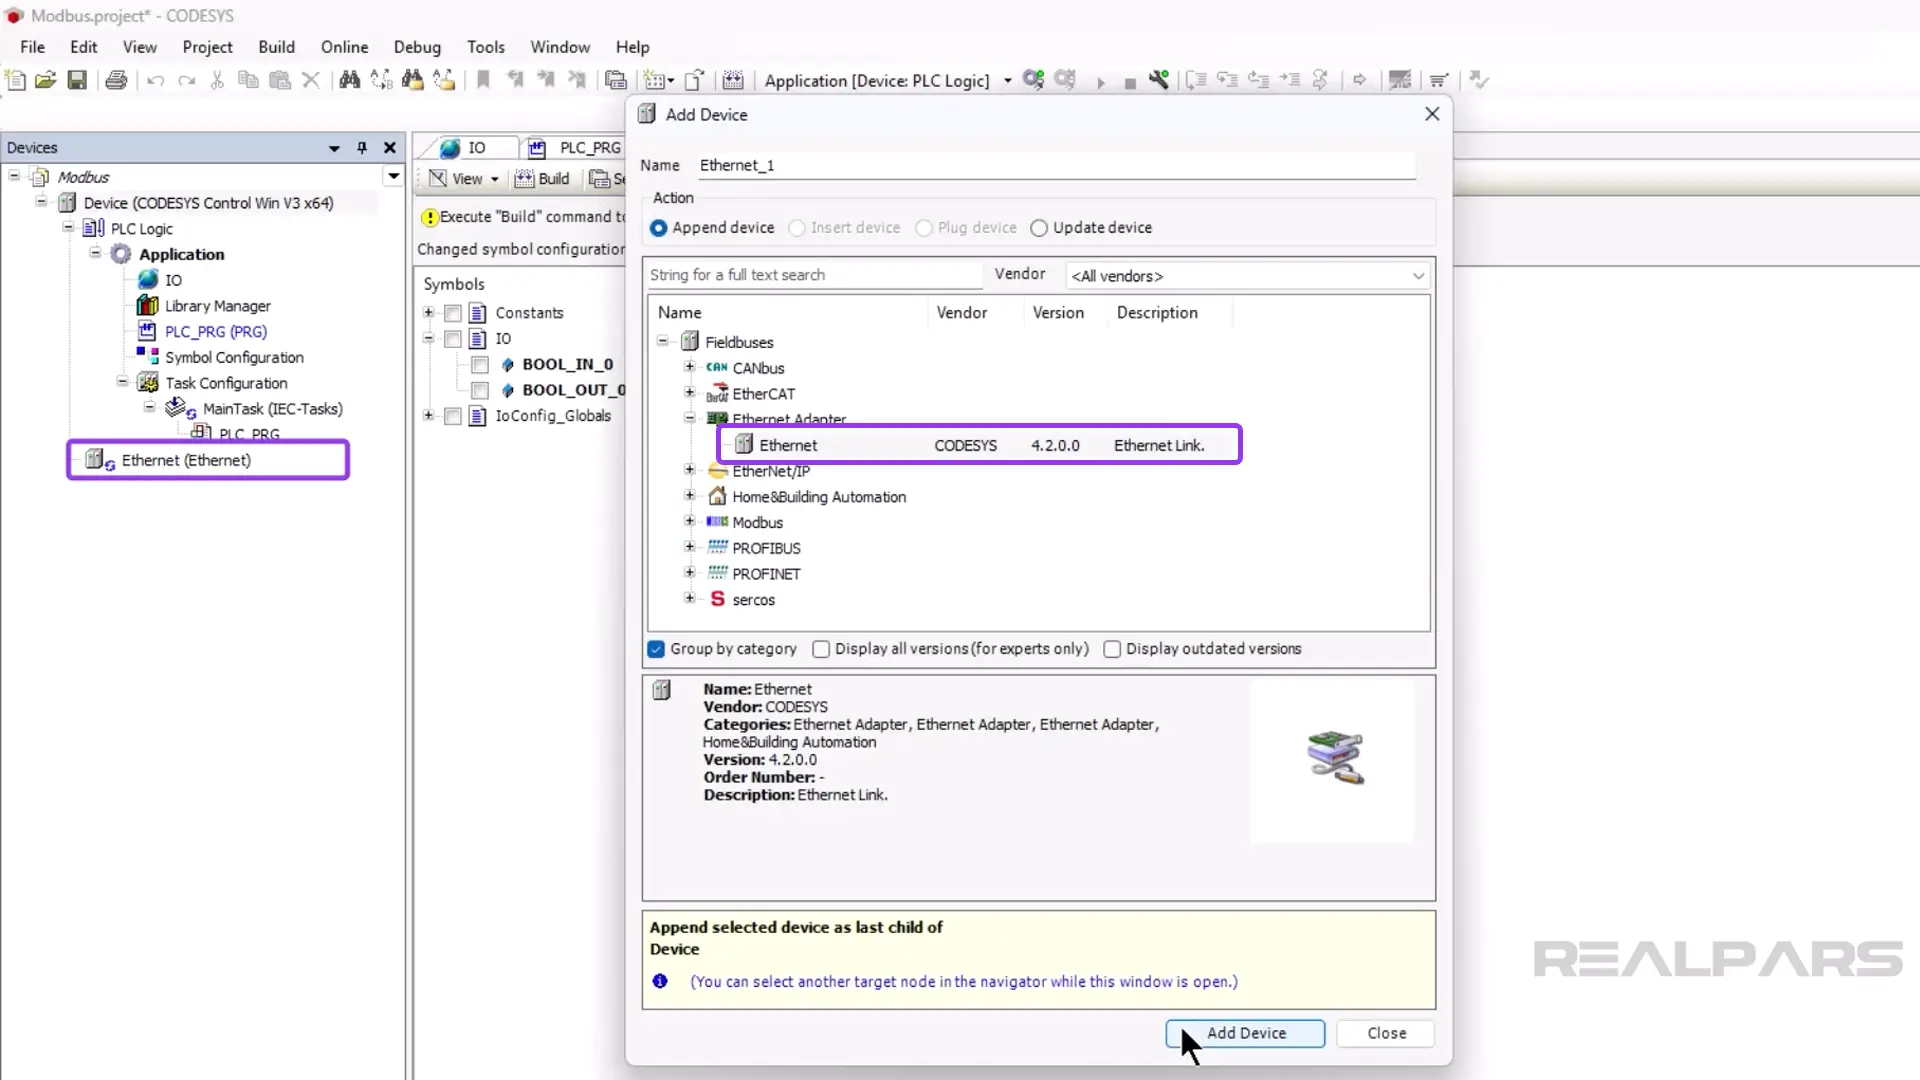Select the Insert device action
The width and height of the screenshot is (1920, 1080).
797,228
